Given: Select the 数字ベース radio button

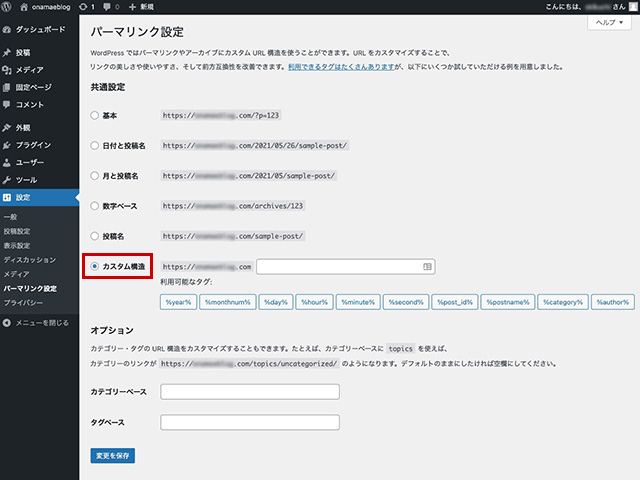Looking at the screenshot, I should click(x=94, y=206).
